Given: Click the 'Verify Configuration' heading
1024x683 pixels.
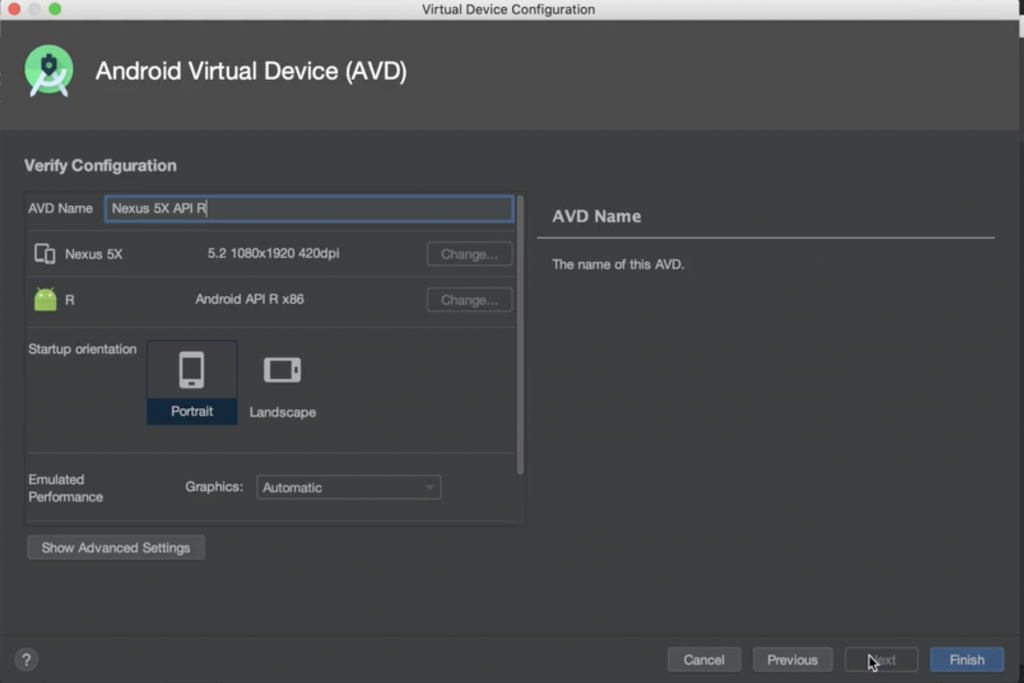Looking at the screenshot, I should (101, 165).
